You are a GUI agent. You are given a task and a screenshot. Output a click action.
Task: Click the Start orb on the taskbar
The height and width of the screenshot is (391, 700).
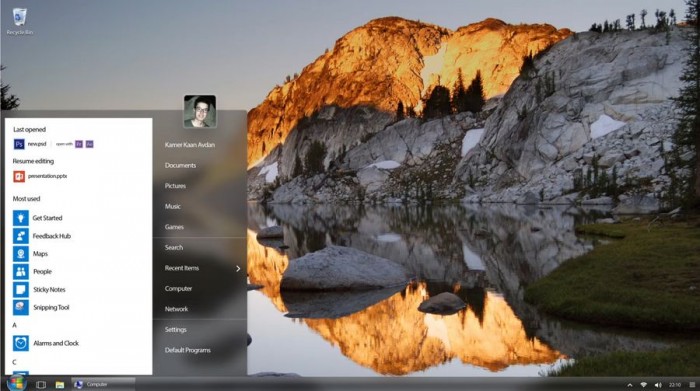pyautogui.click(x=17, y=383)
